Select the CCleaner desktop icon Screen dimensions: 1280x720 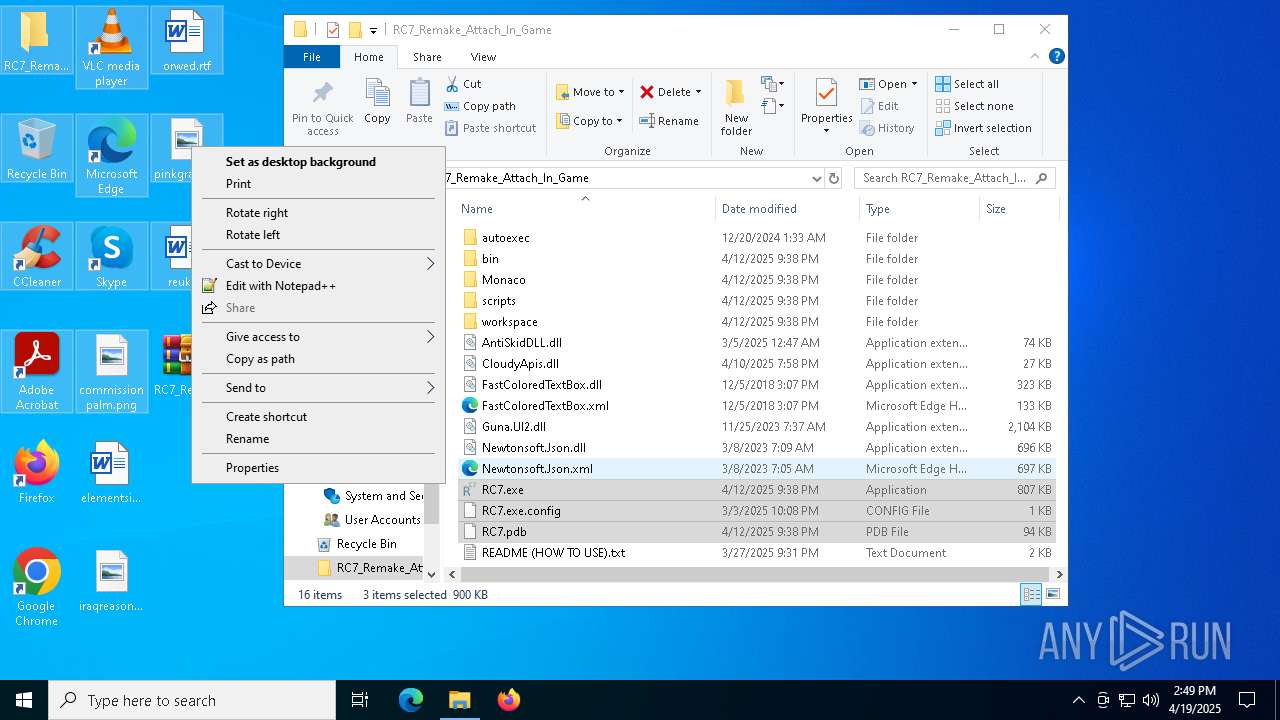click(x=37, y=256)
